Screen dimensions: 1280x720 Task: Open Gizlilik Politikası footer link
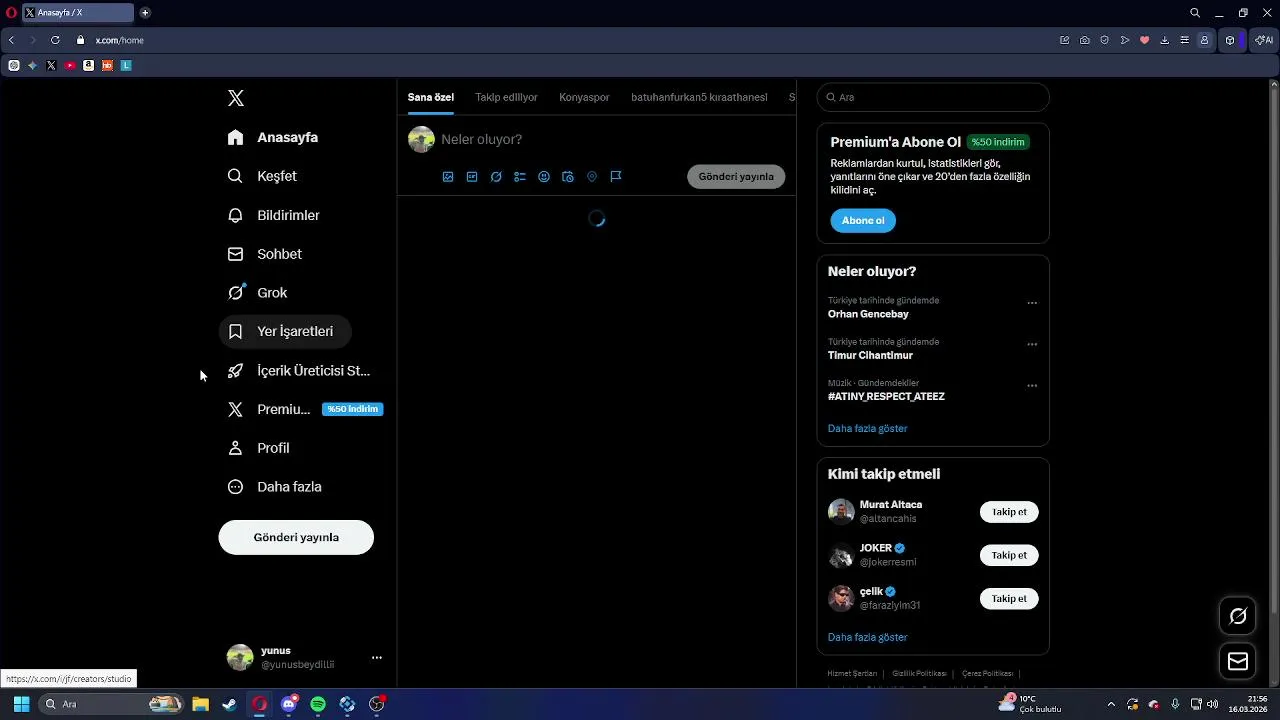point(919,674)
